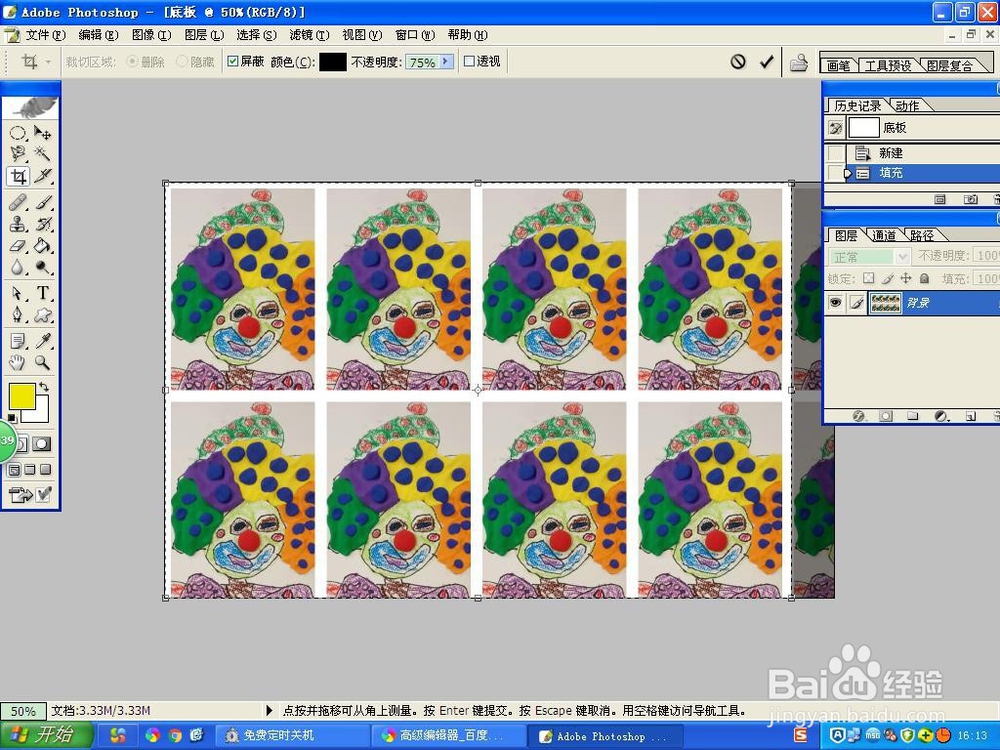This screenshot has height=750, width=1000.
Task: Select the Brush tool
Action: (42, 202)
